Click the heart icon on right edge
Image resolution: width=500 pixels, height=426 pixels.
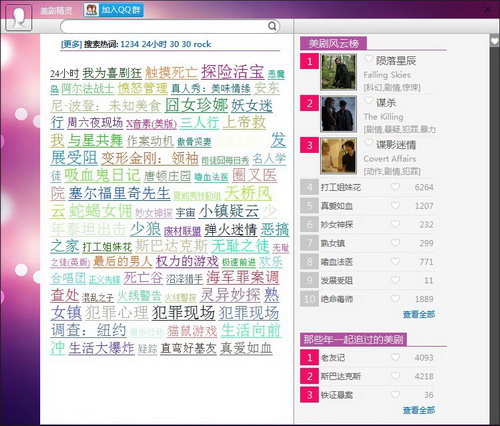tap(495, 41)
